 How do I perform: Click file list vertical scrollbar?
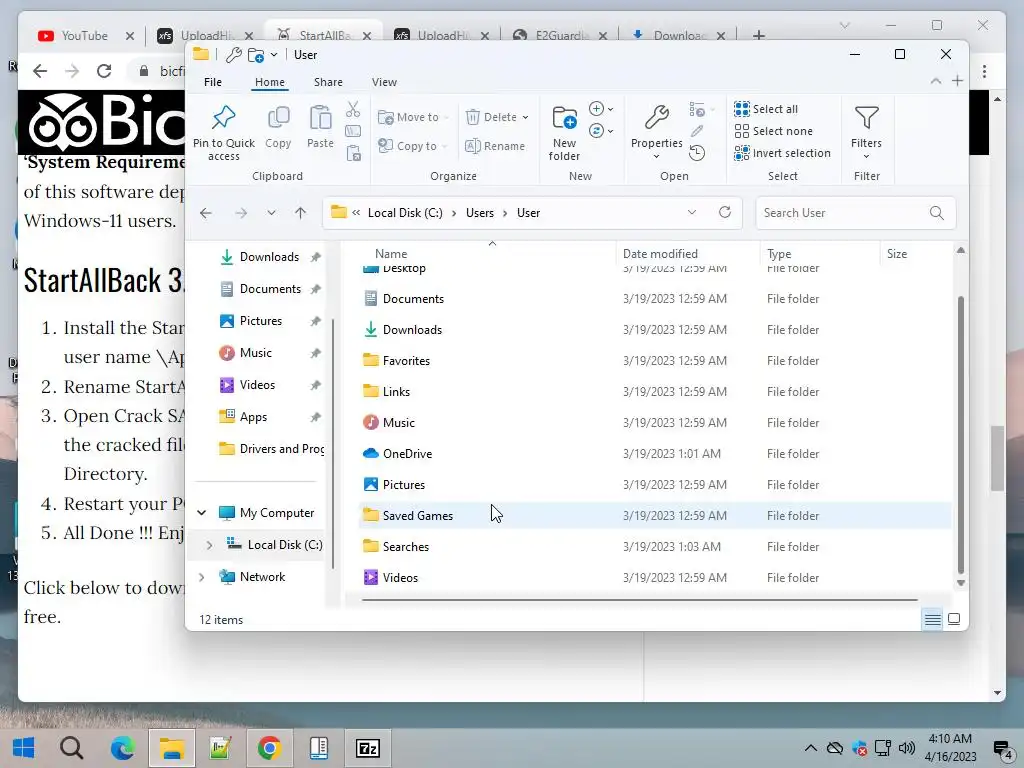point(960,434)
